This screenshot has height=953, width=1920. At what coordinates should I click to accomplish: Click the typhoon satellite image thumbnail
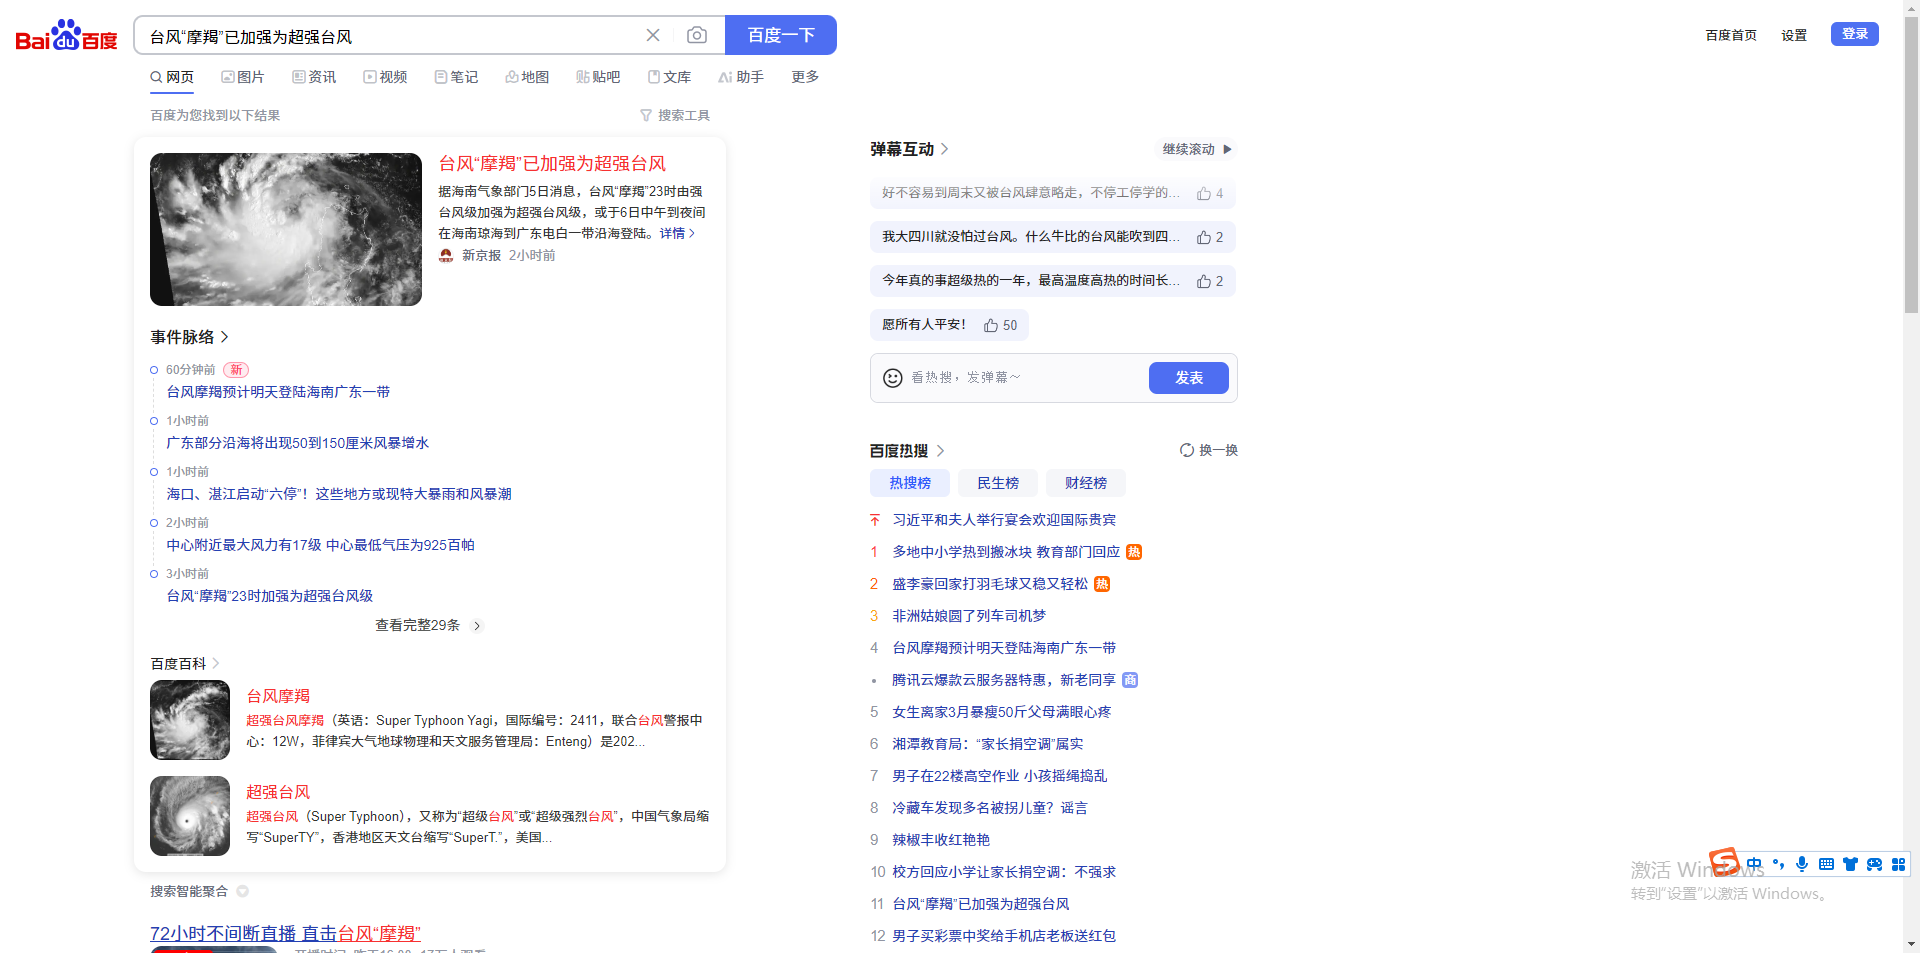click(x=286, y=229)
